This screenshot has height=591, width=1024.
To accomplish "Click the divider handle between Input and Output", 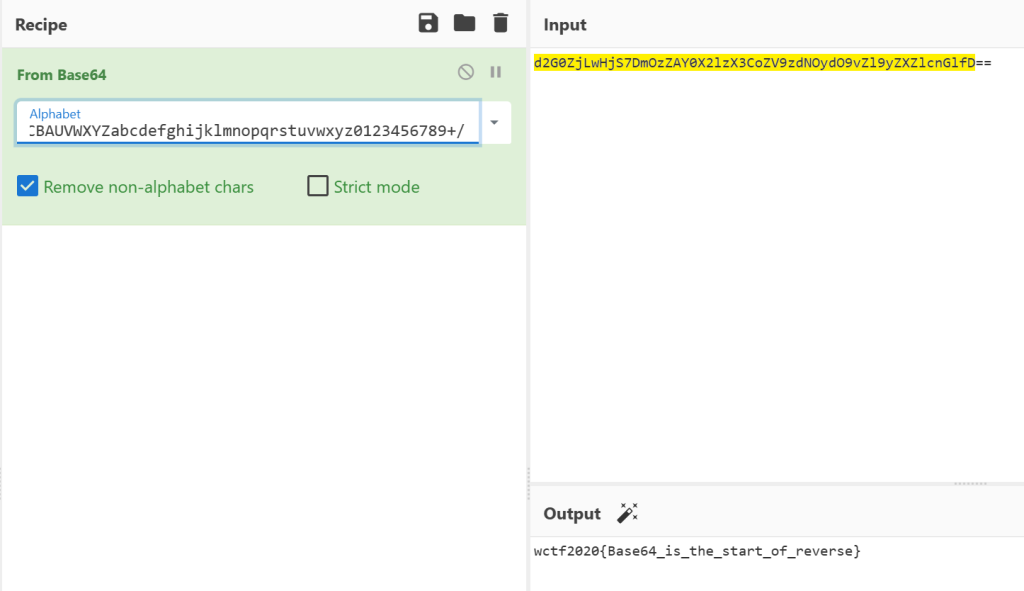I will [970, 484].
